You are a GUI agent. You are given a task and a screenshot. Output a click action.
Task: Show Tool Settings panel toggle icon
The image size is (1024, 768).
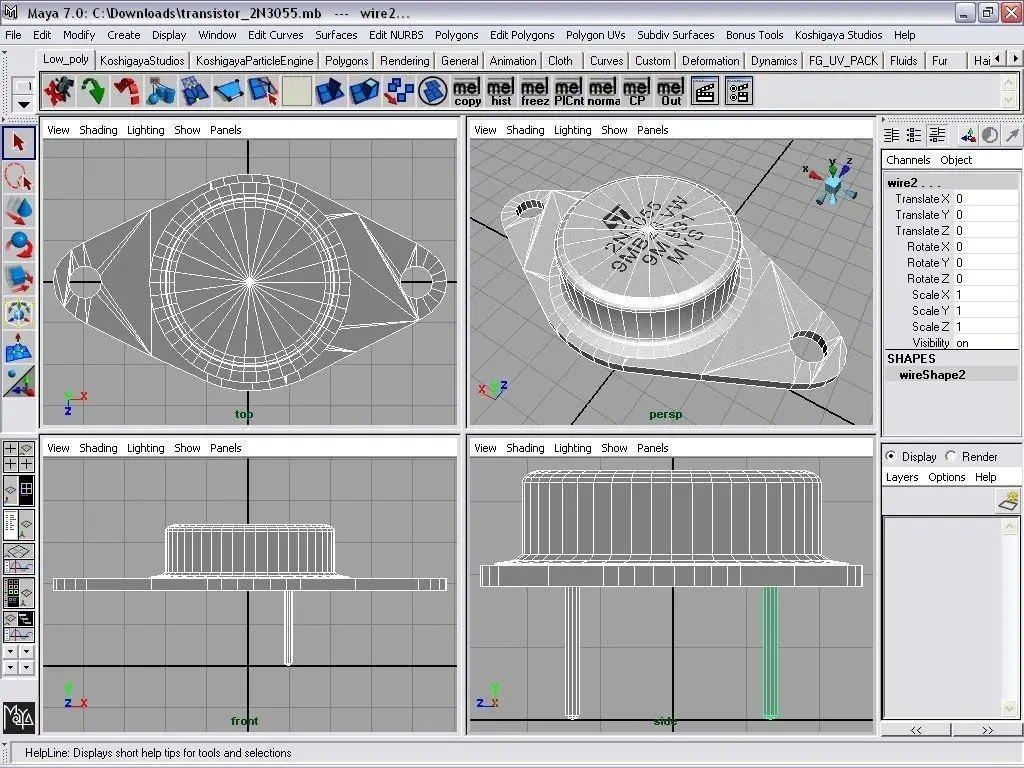coord(914,135)
